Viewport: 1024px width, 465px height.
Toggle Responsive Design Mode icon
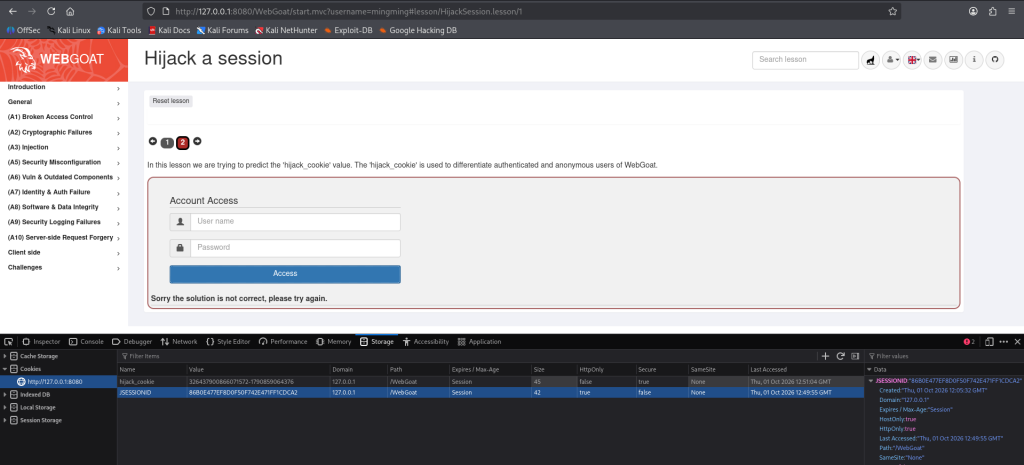pos(989,342)
